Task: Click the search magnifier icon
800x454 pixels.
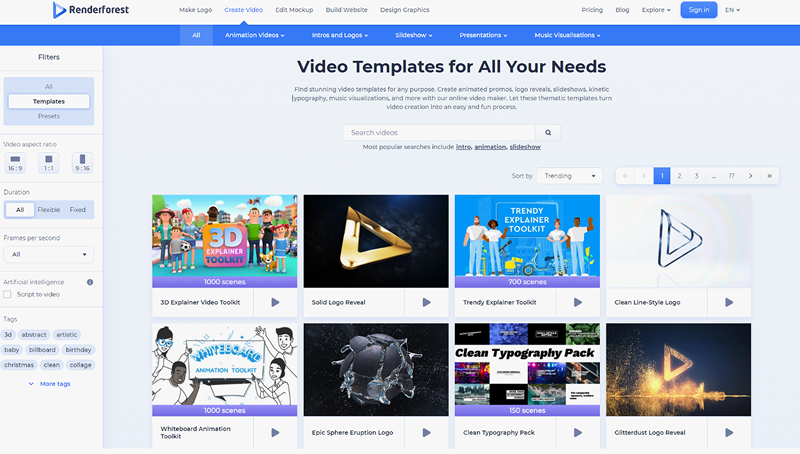Action: [547, 132]
